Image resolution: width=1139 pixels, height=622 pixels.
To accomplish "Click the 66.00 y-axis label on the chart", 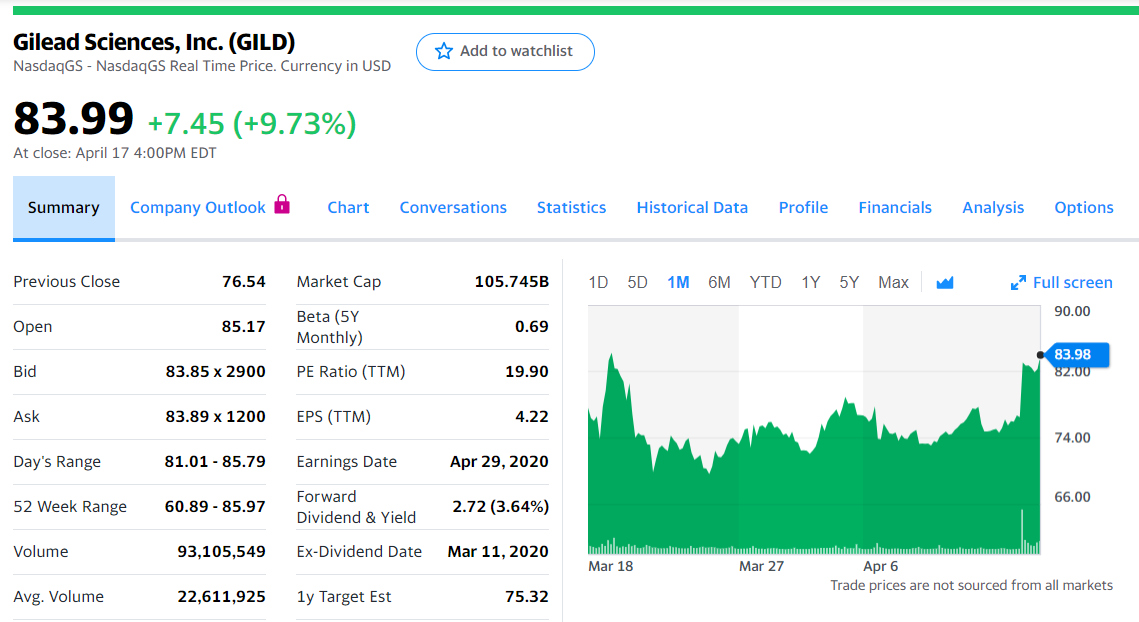I will click(x=1072, y=498).
